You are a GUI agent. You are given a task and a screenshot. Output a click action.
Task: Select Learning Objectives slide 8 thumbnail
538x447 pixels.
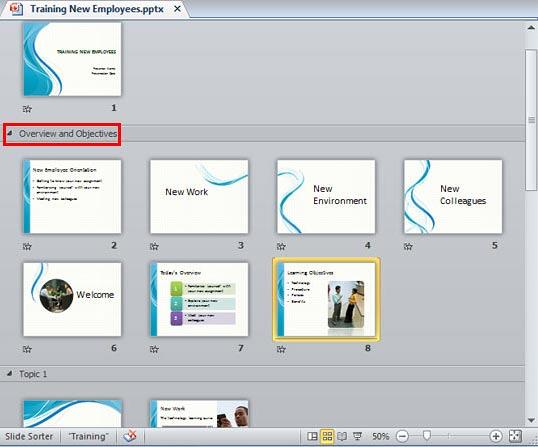(x=326, y=299)
